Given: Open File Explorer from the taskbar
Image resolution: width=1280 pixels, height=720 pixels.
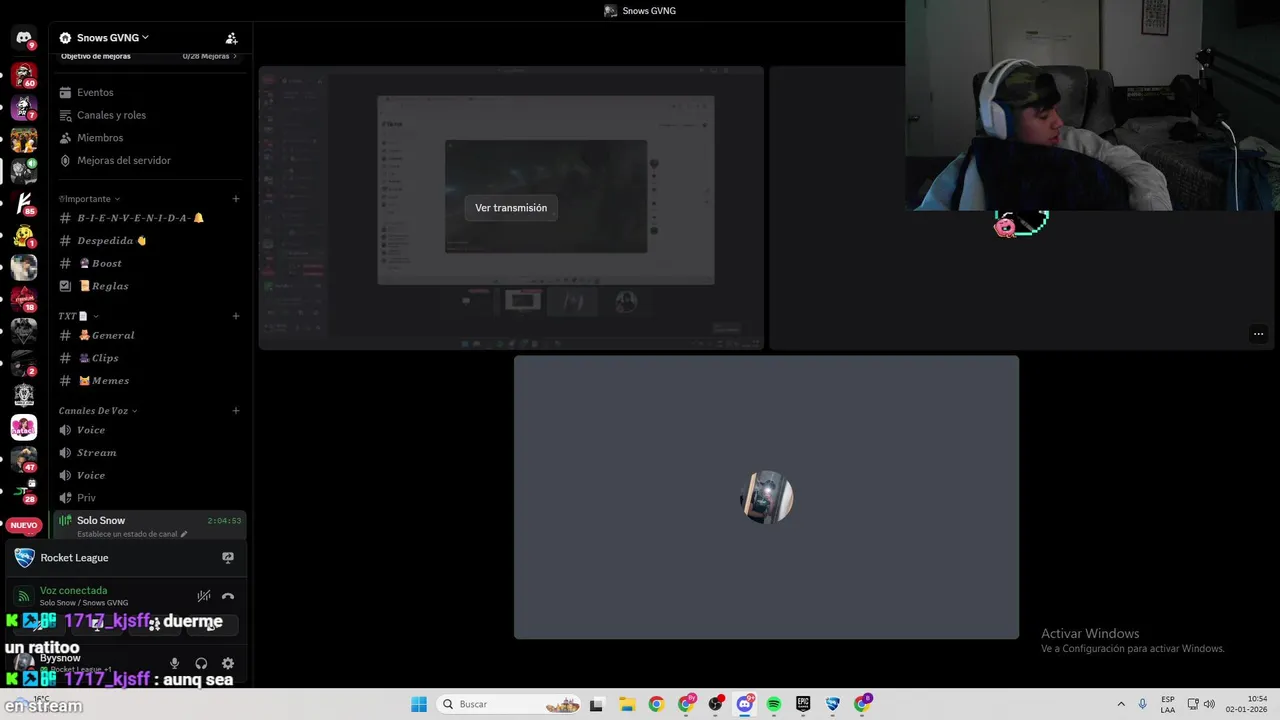Looking at the screenshot, I should 626,704.
